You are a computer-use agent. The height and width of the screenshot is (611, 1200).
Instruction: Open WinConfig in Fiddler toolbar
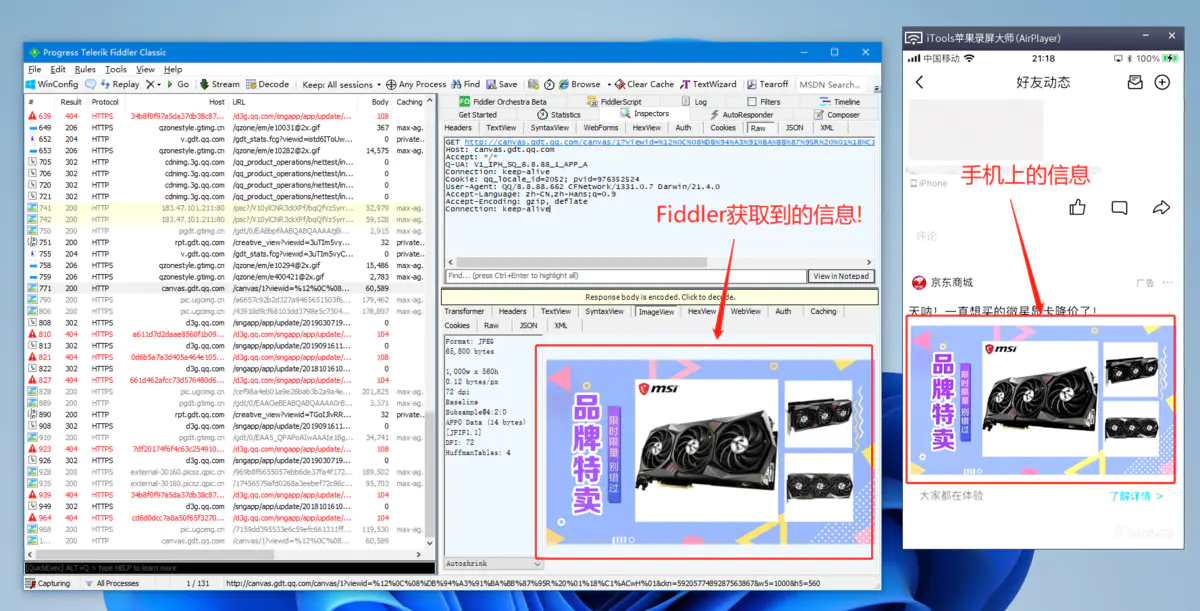52,85
